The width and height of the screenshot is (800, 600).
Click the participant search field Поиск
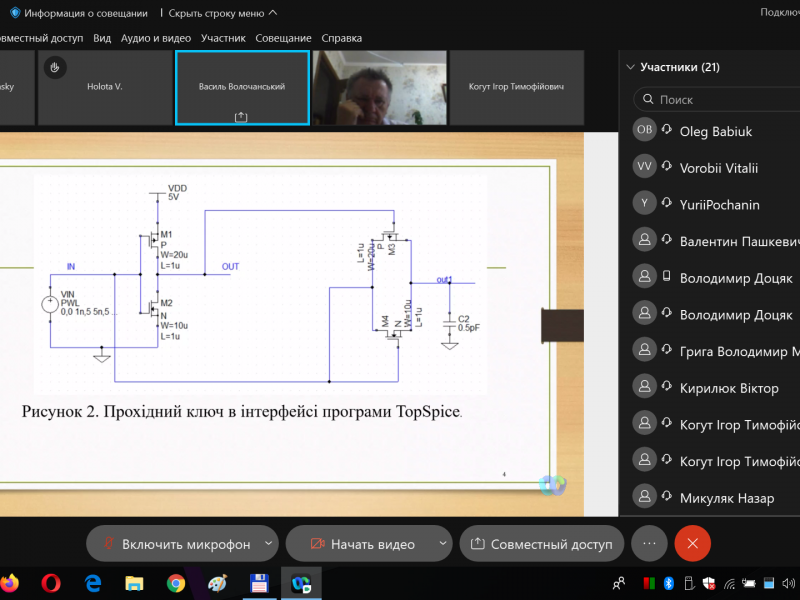pyautogui.click(x=720, y=100)
